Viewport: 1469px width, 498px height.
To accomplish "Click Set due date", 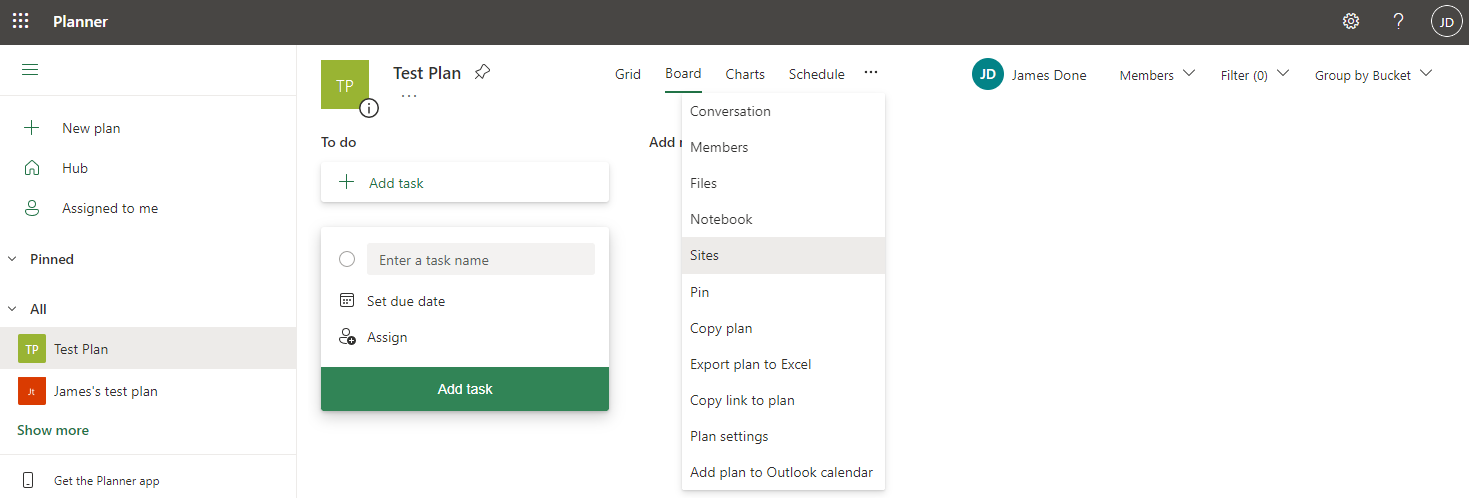I will (406, 301).
